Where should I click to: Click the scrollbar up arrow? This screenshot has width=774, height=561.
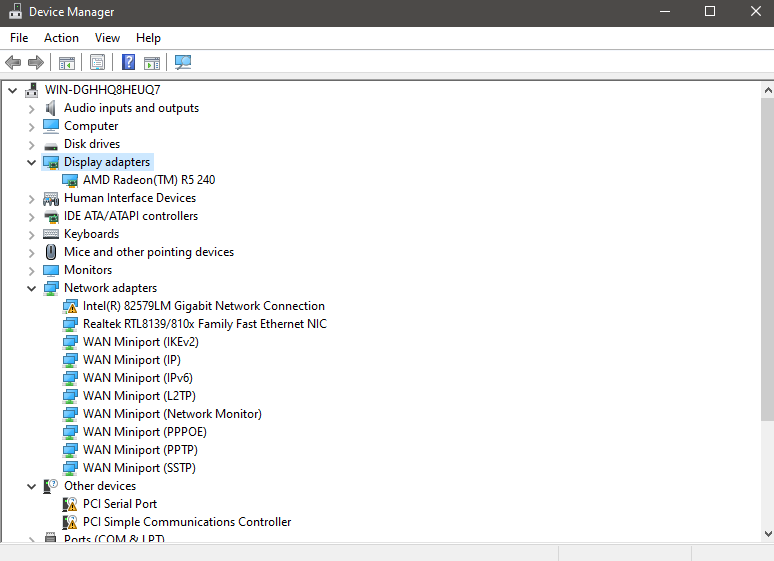pos(768,90)
